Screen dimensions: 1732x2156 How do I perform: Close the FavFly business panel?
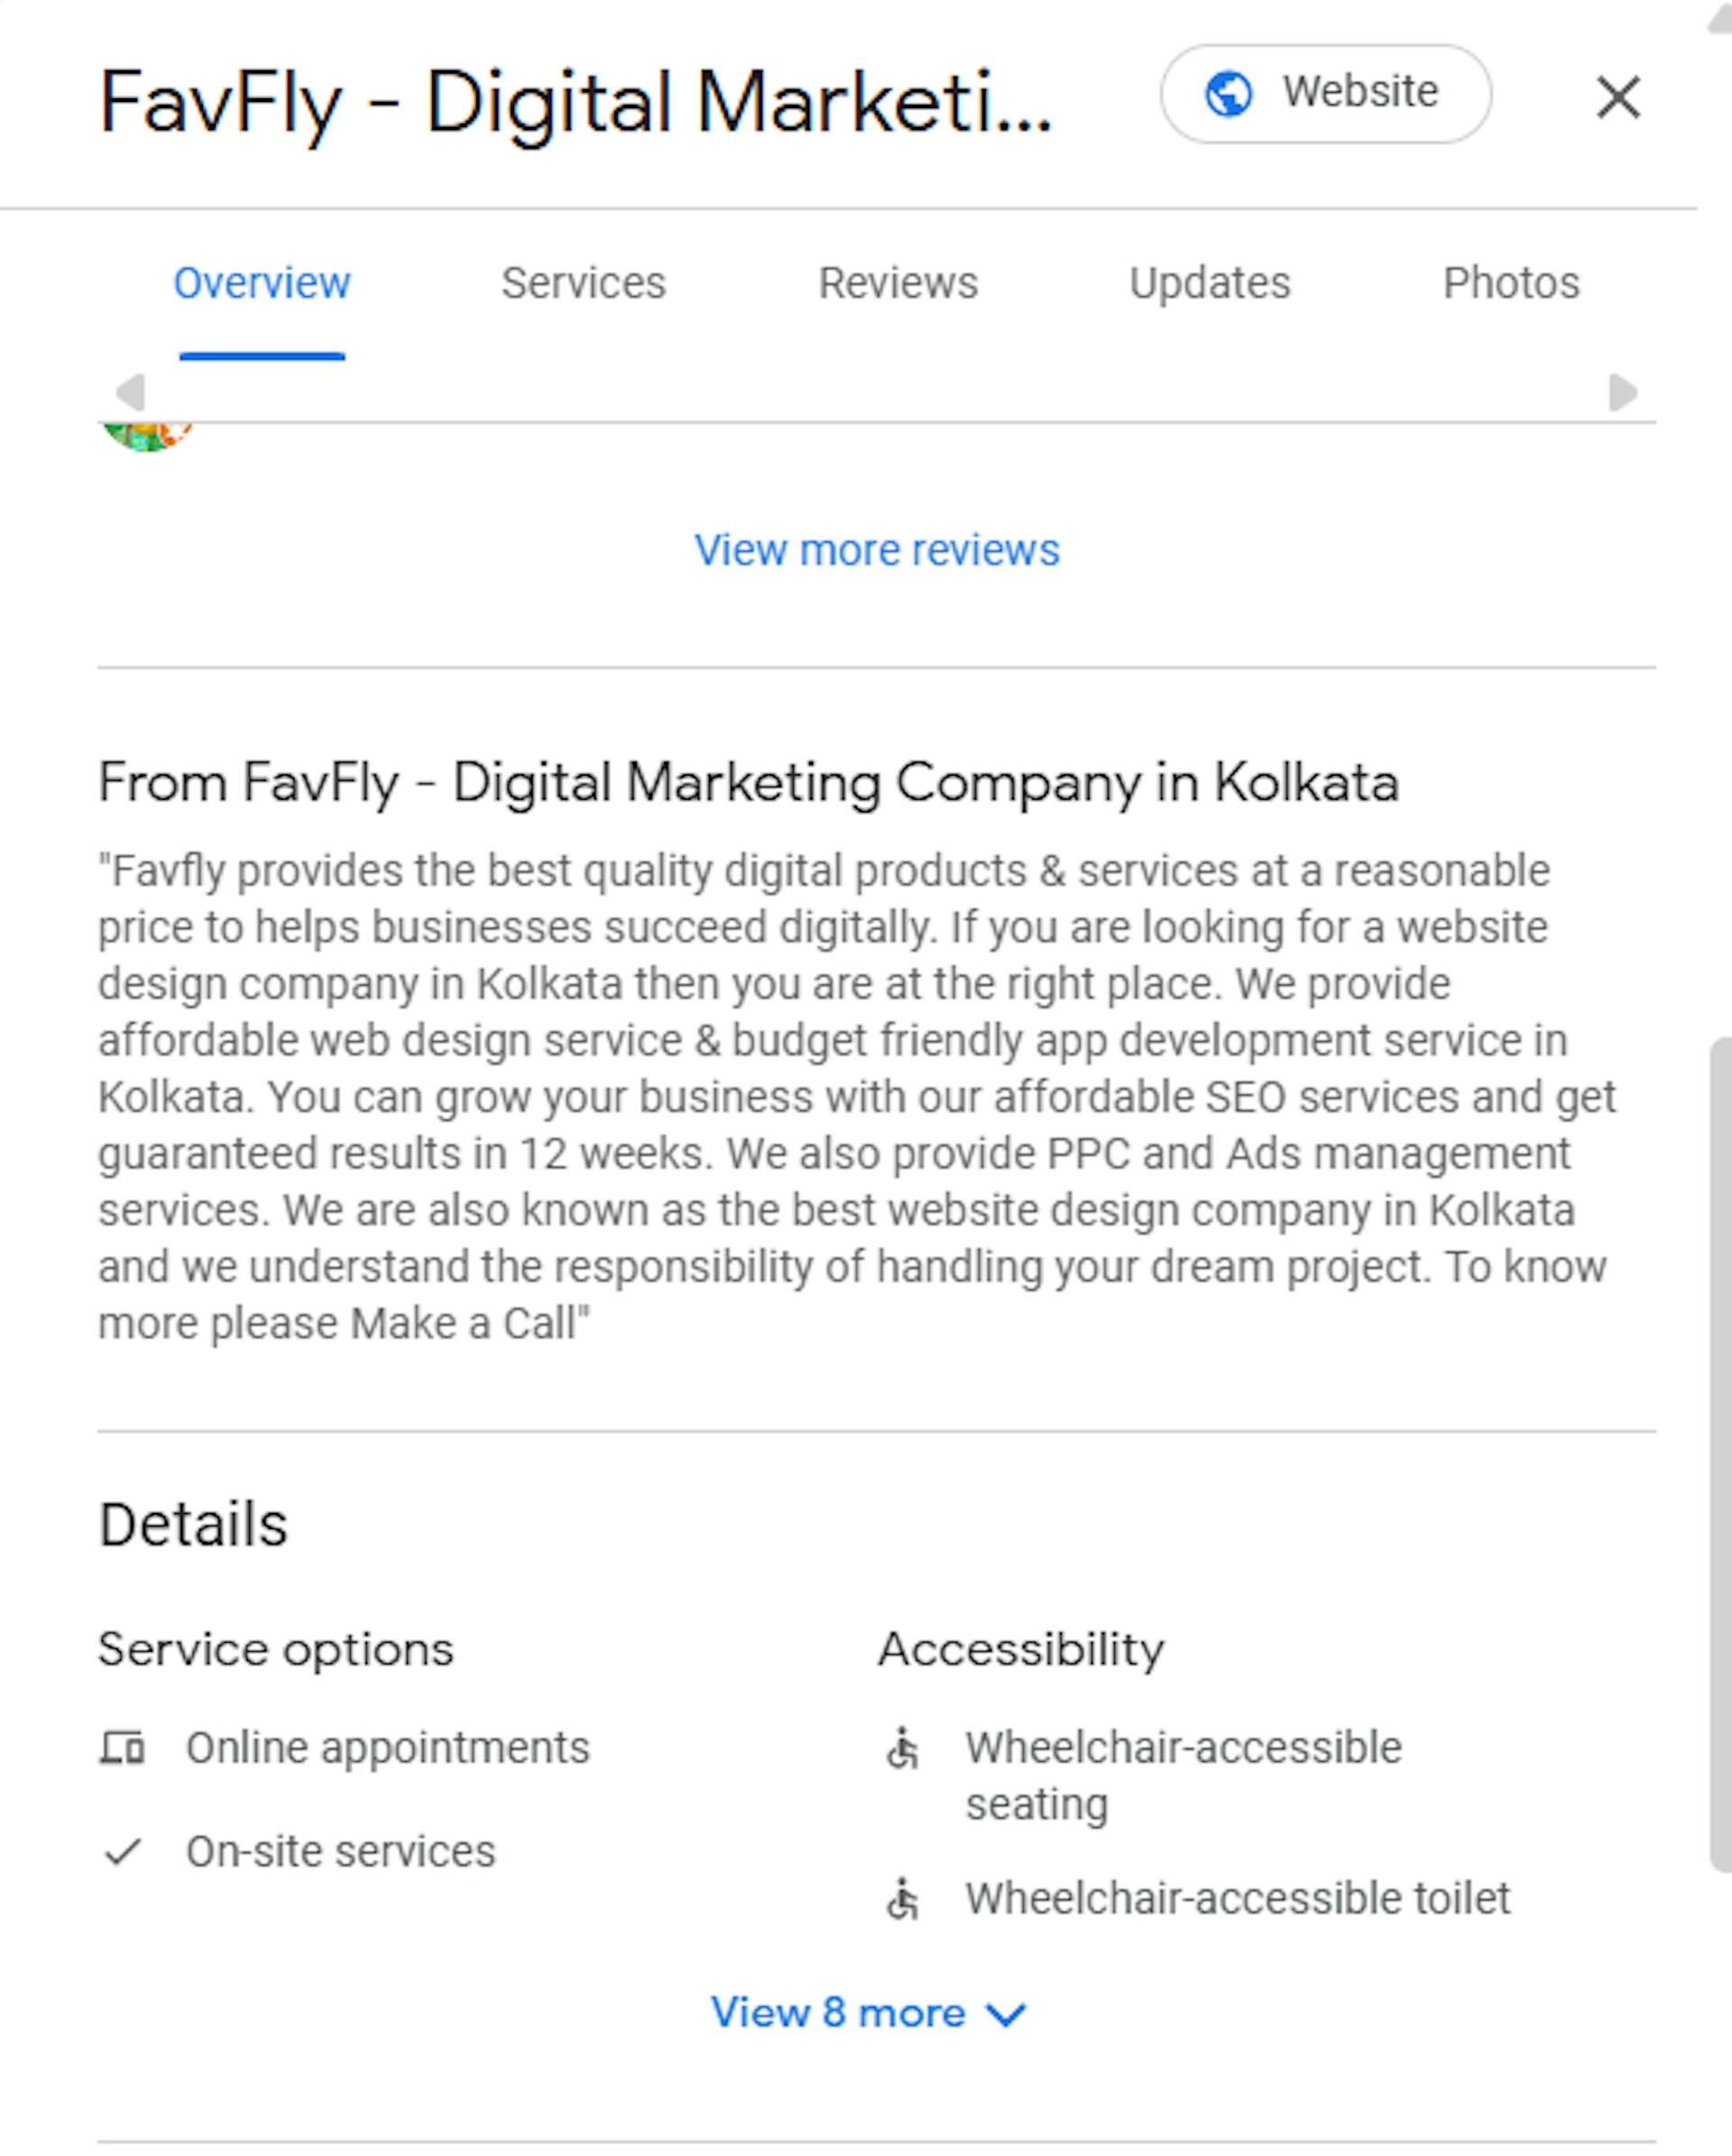[1617, 97]
